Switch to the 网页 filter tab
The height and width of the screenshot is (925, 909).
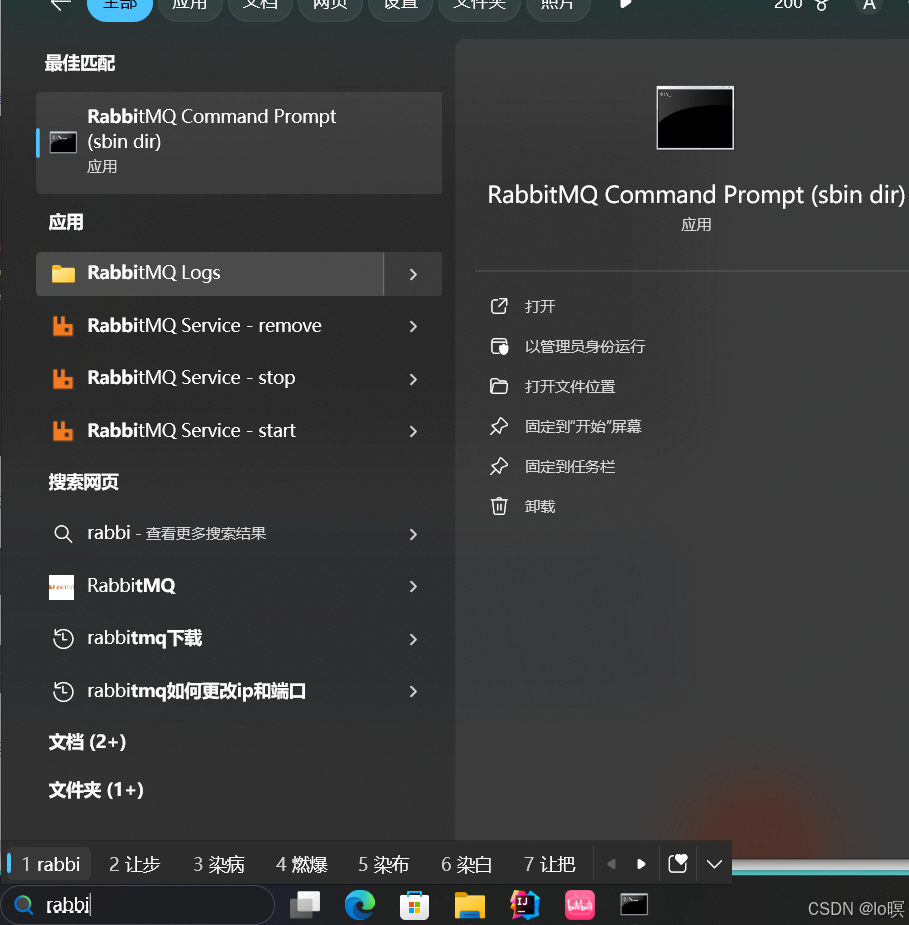click(x=330, y=6)
